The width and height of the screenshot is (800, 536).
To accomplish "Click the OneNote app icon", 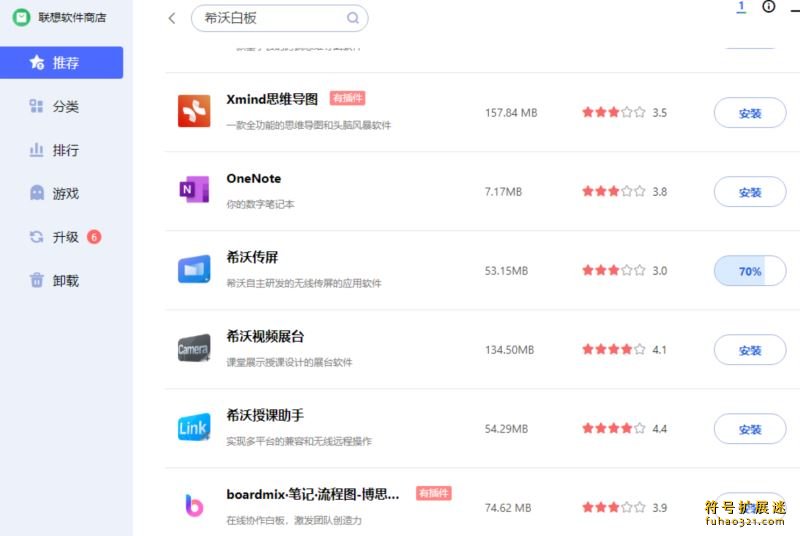I will click(x=194, y=190).
